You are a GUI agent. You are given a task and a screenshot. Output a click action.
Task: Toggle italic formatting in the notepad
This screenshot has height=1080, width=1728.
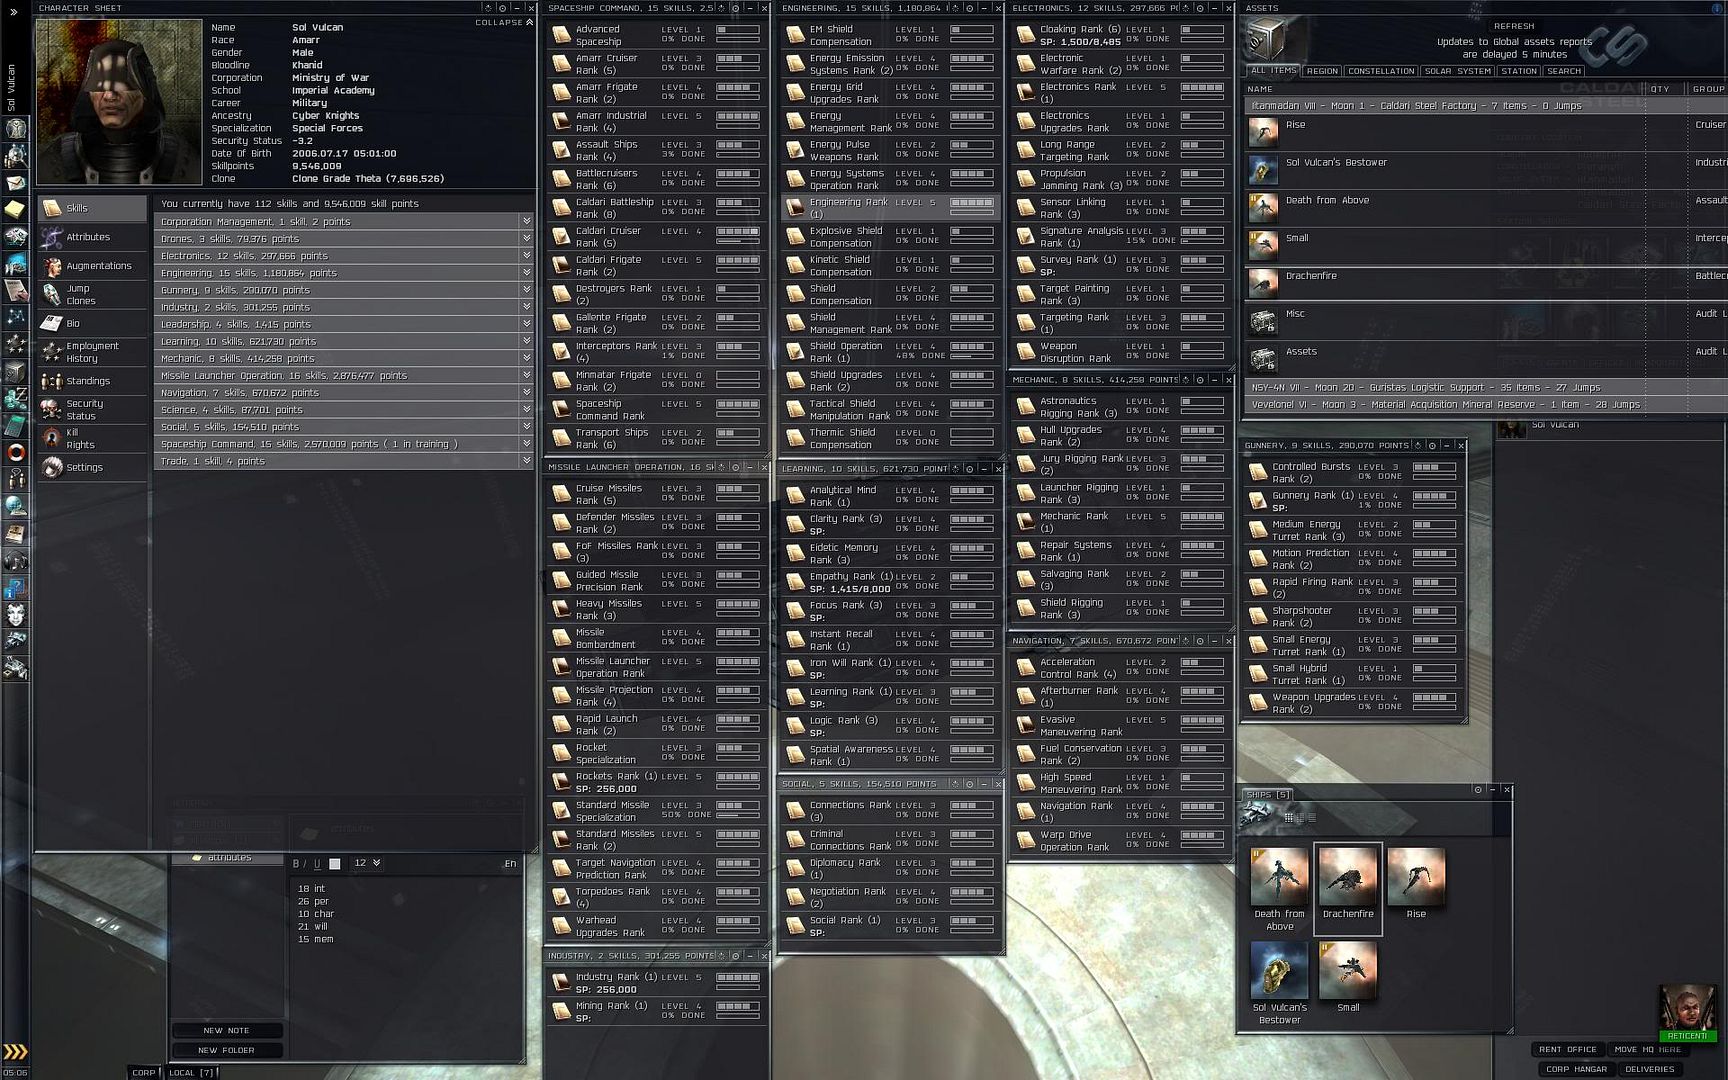tap(306, 863)
